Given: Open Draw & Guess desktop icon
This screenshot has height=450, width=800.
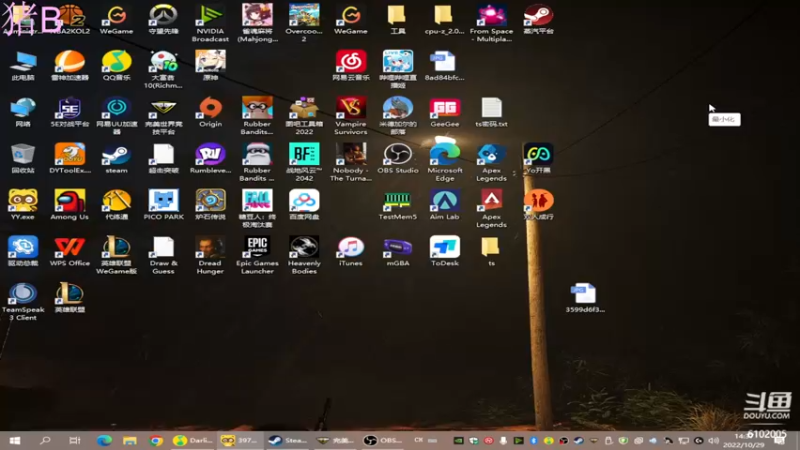Looking at the screenshot, I should 163,255.
